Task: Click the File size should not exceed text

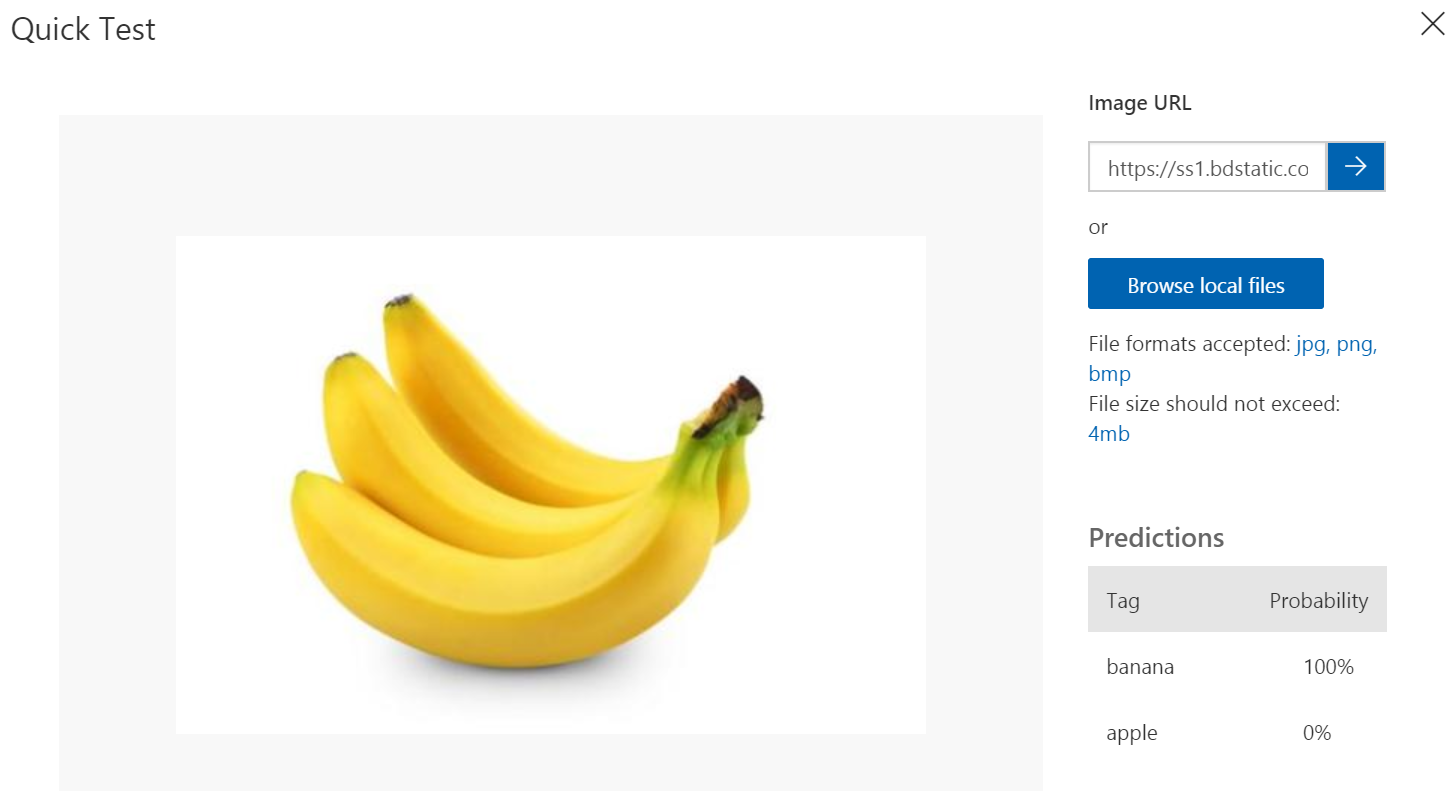Action: [x=1214, y=404]
